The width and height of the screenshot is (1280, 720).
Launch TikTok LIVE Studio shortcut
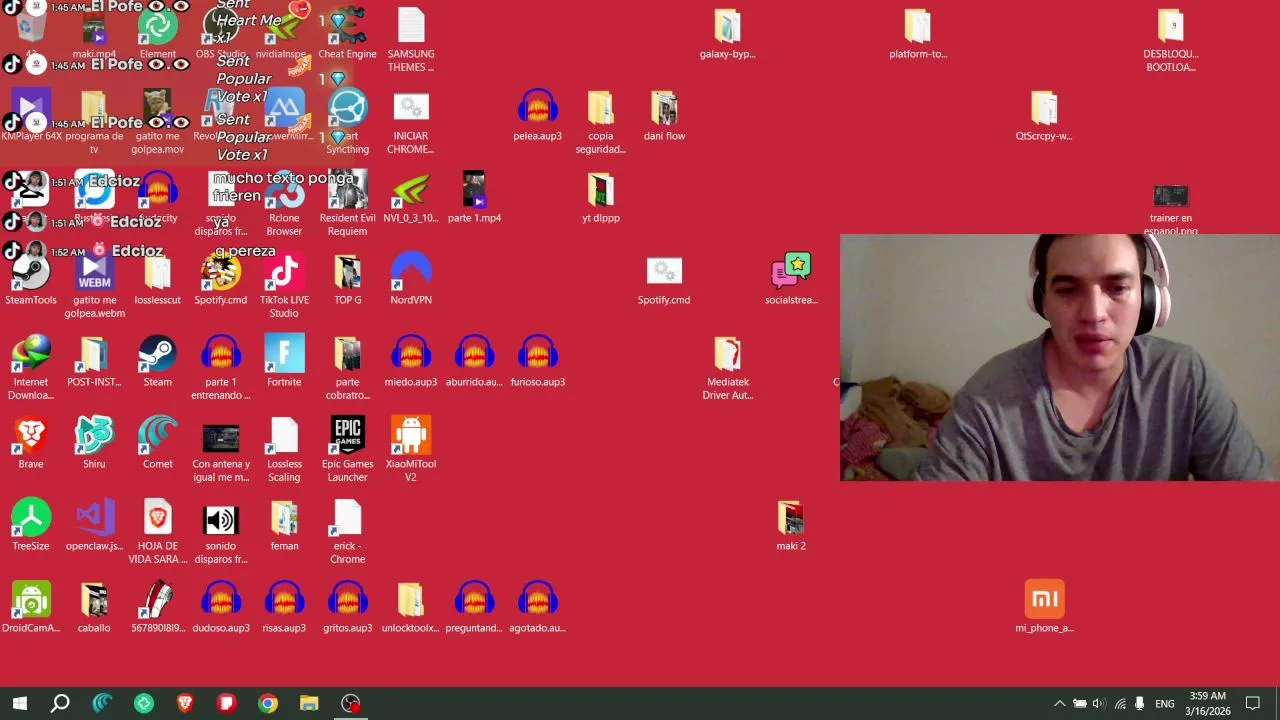tap(284, 286)
